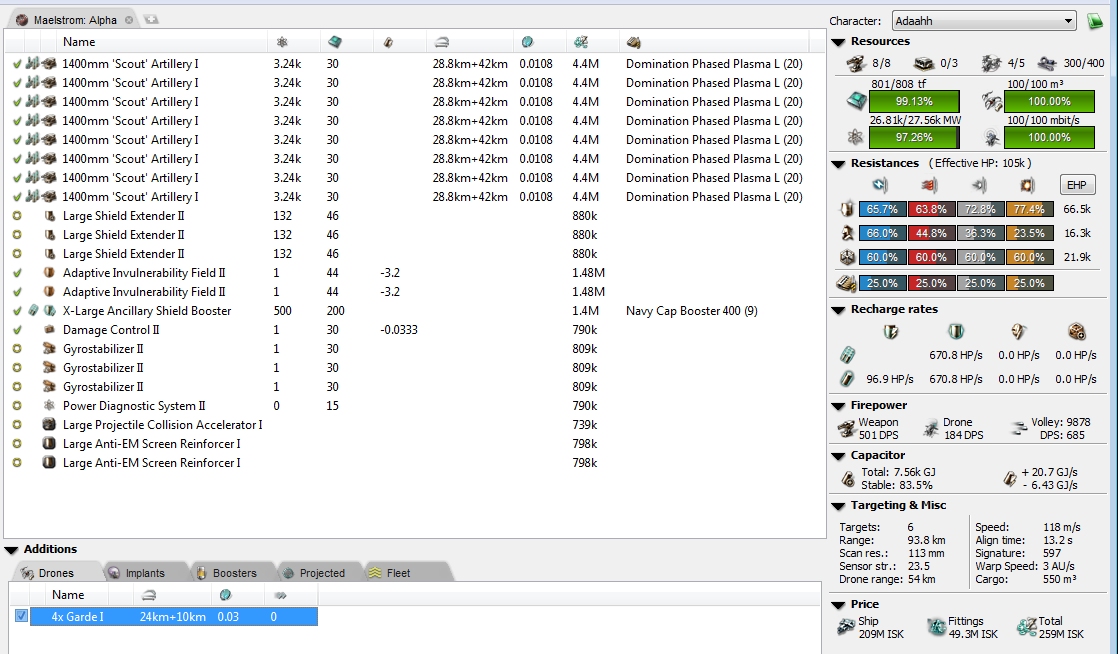Click the new tab button beside Maelstrom tab
The height and width of the screenshot is (654, 1118).
151,19
